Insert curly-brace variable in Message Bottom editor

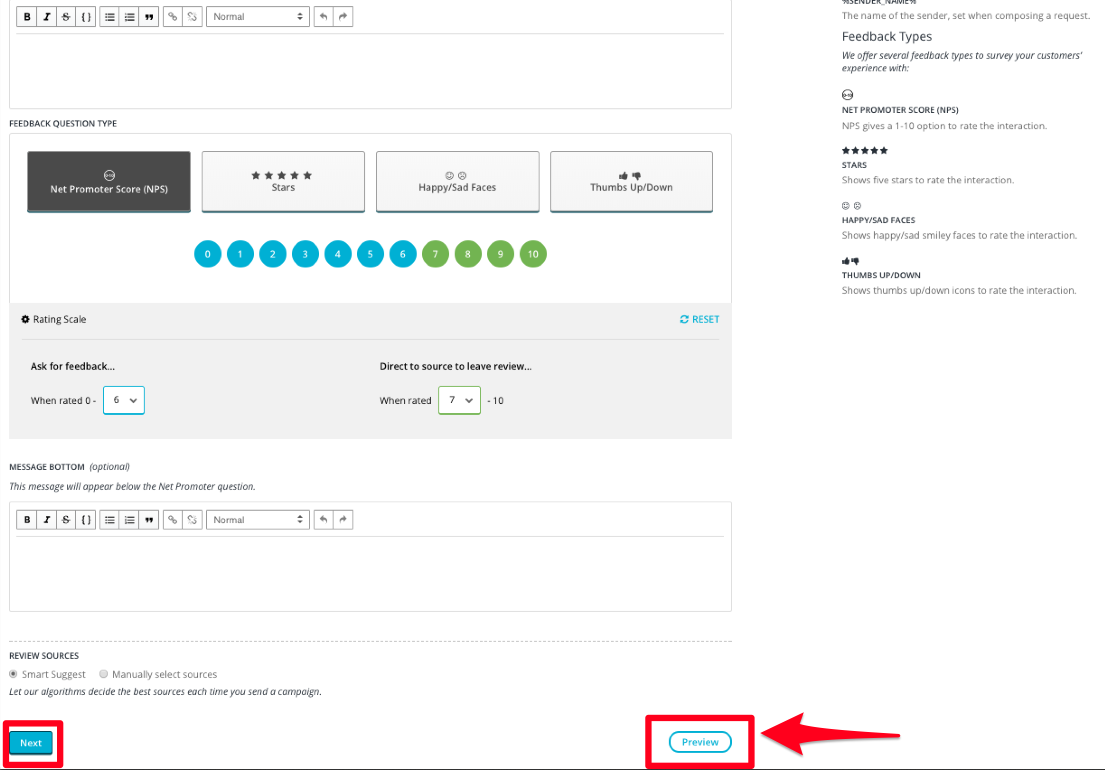(x=86, y=520)
